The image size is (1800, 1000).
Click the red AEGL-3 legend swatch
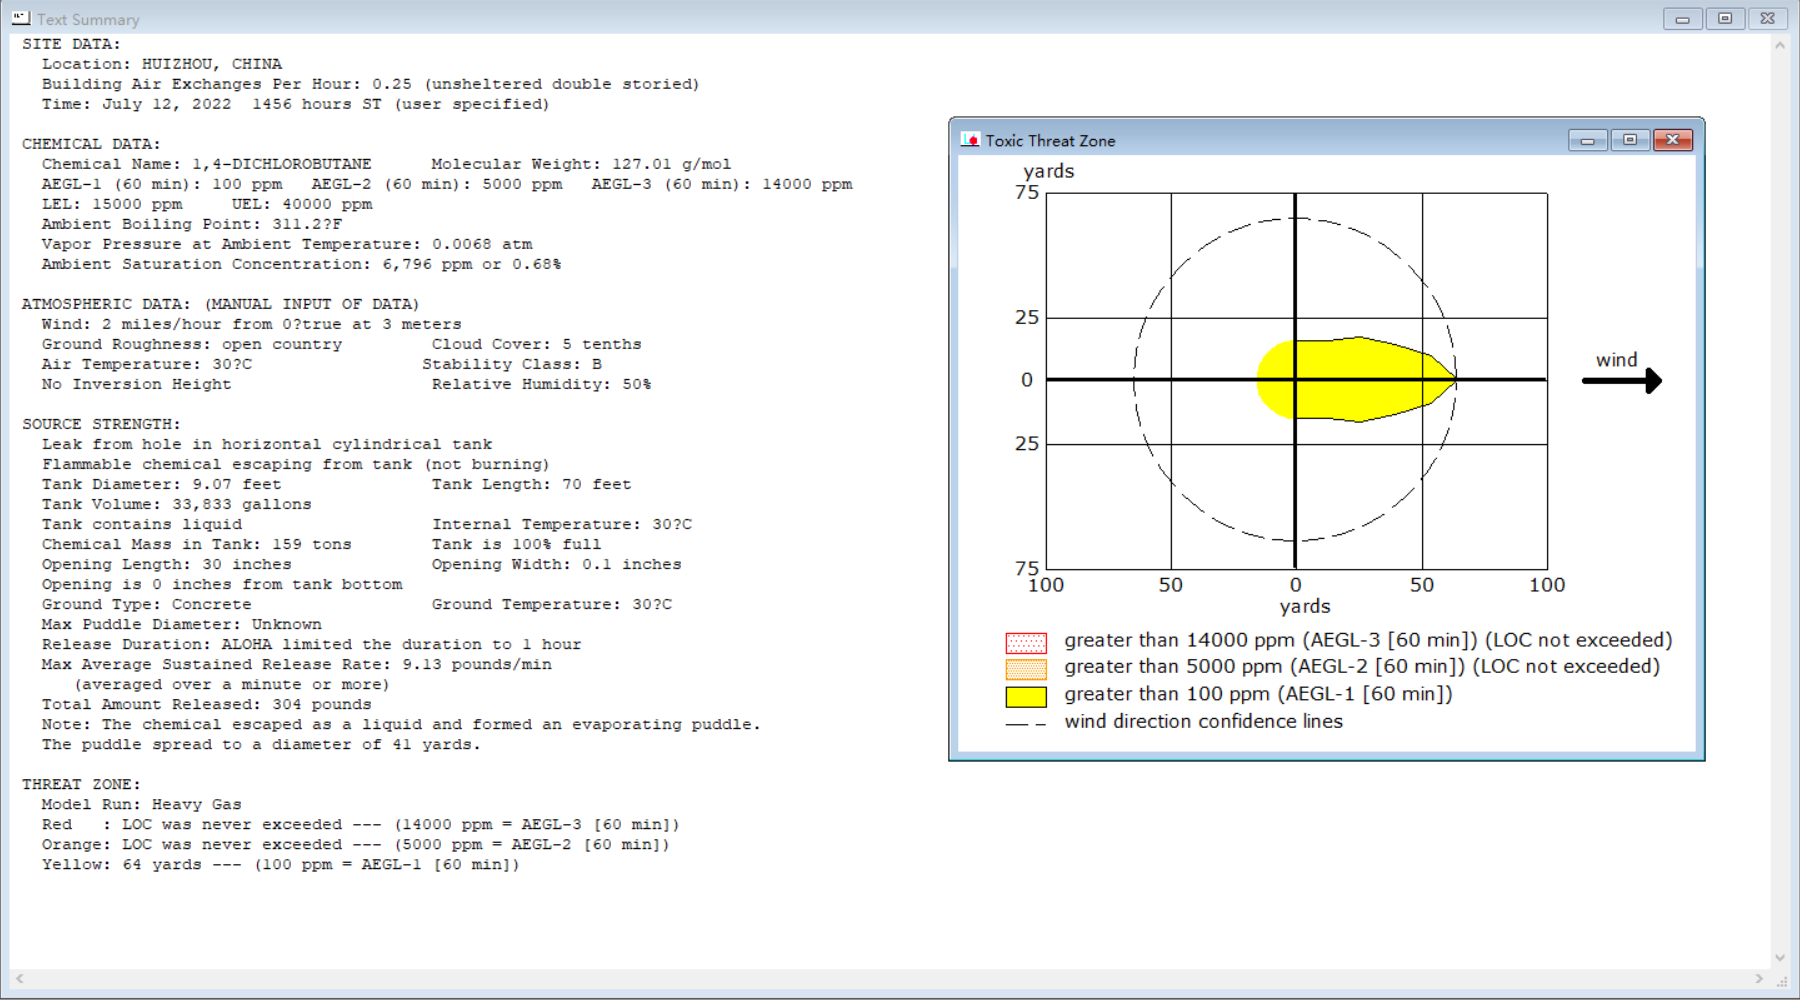pos(1026,642)
